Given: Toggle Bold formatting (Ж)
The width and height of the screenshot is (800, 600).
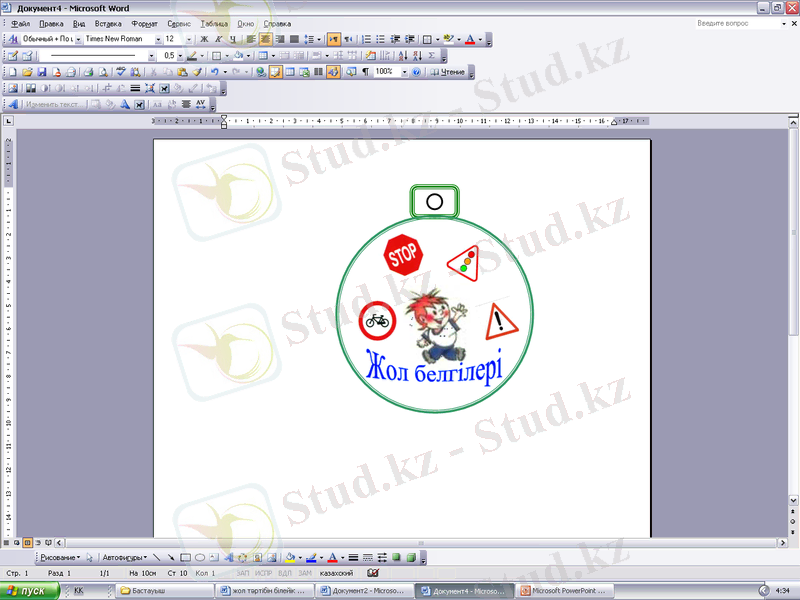Looking at the screenshot, I should [x=204, y=39].
